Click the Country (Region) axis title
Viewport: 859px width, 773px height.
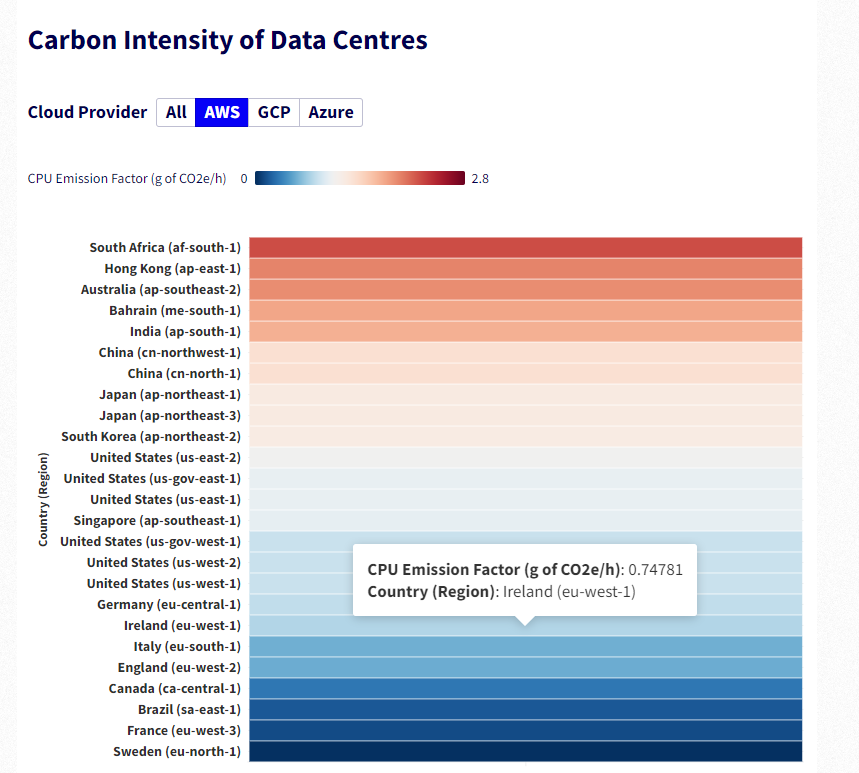pos(42,499)
